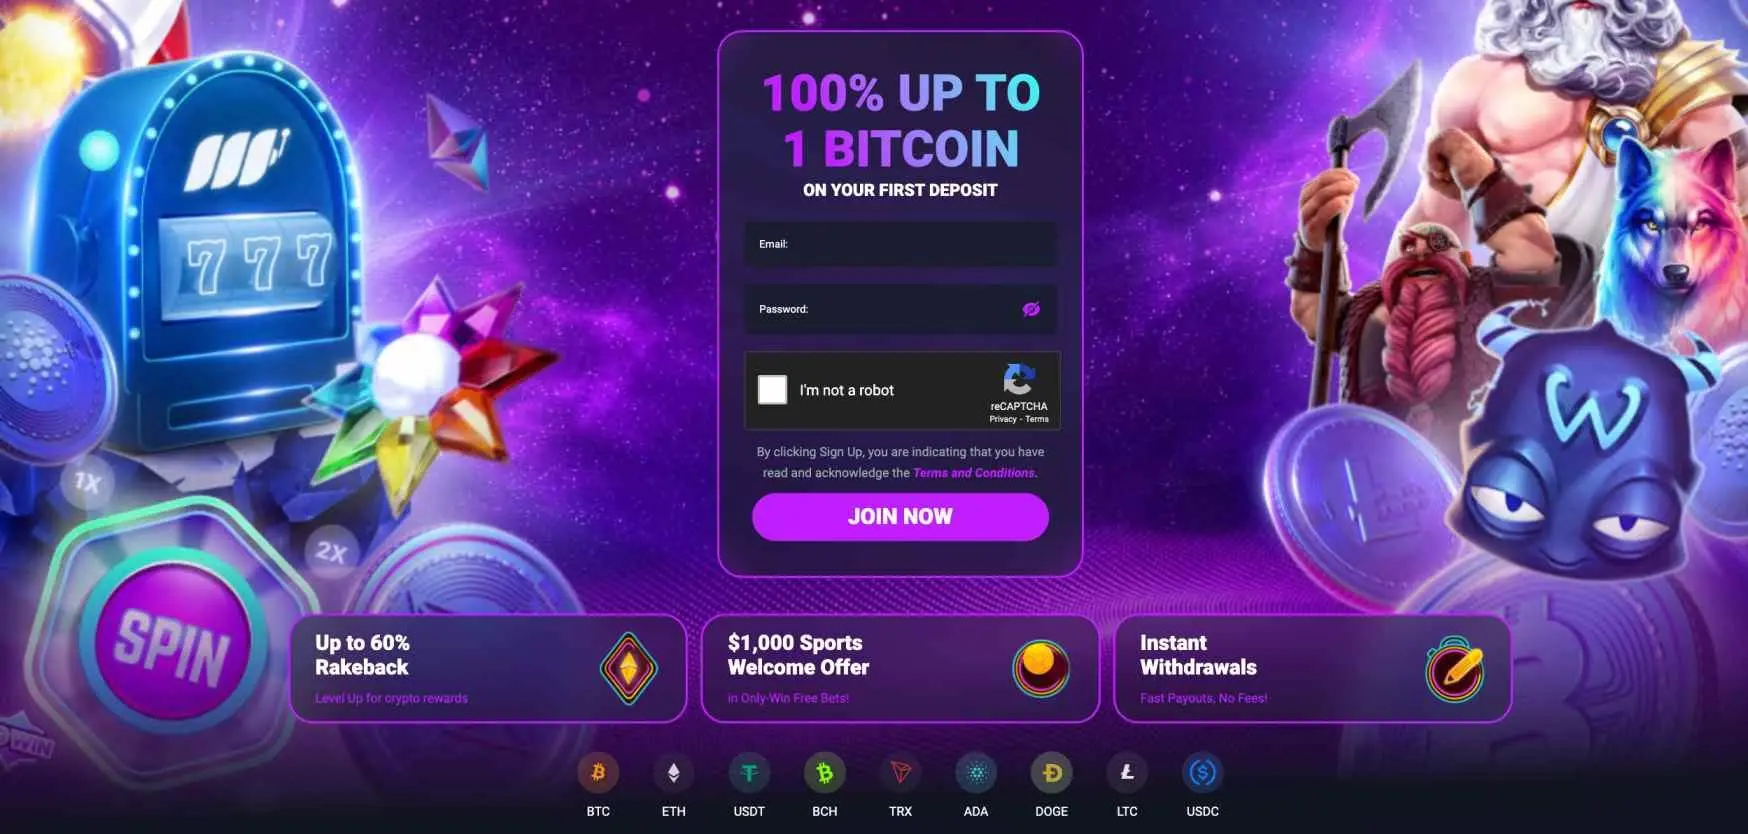Click the Up to 60% Rakeback card
1748x834 pixels.
tap(488, 668)
